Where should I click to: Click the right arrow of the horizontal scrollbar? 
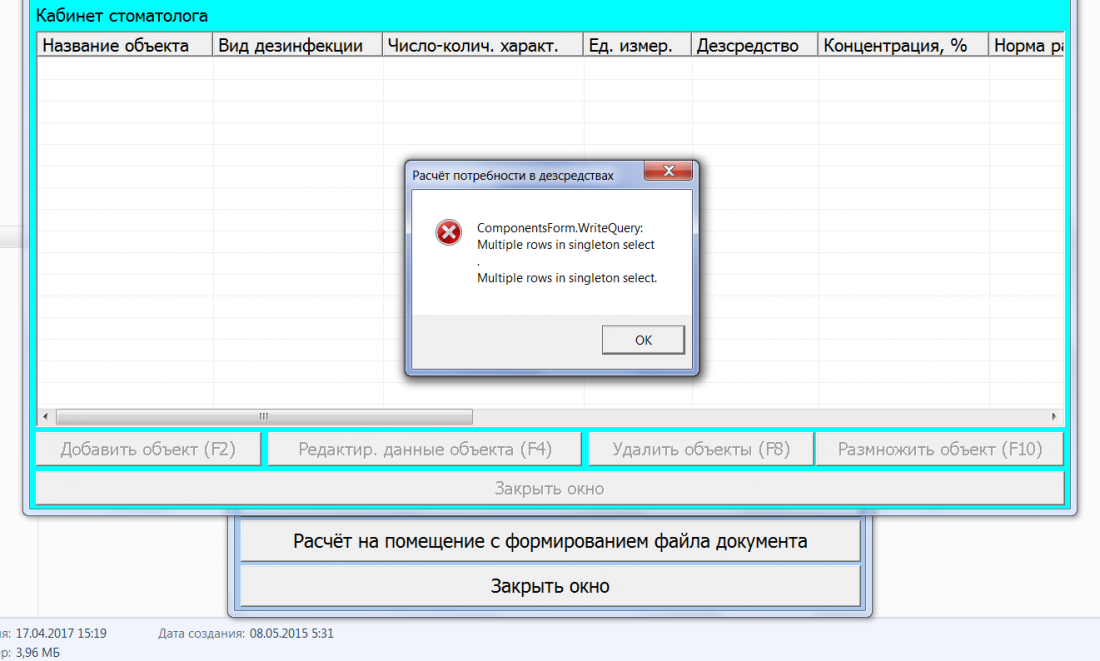[1054, 417]
